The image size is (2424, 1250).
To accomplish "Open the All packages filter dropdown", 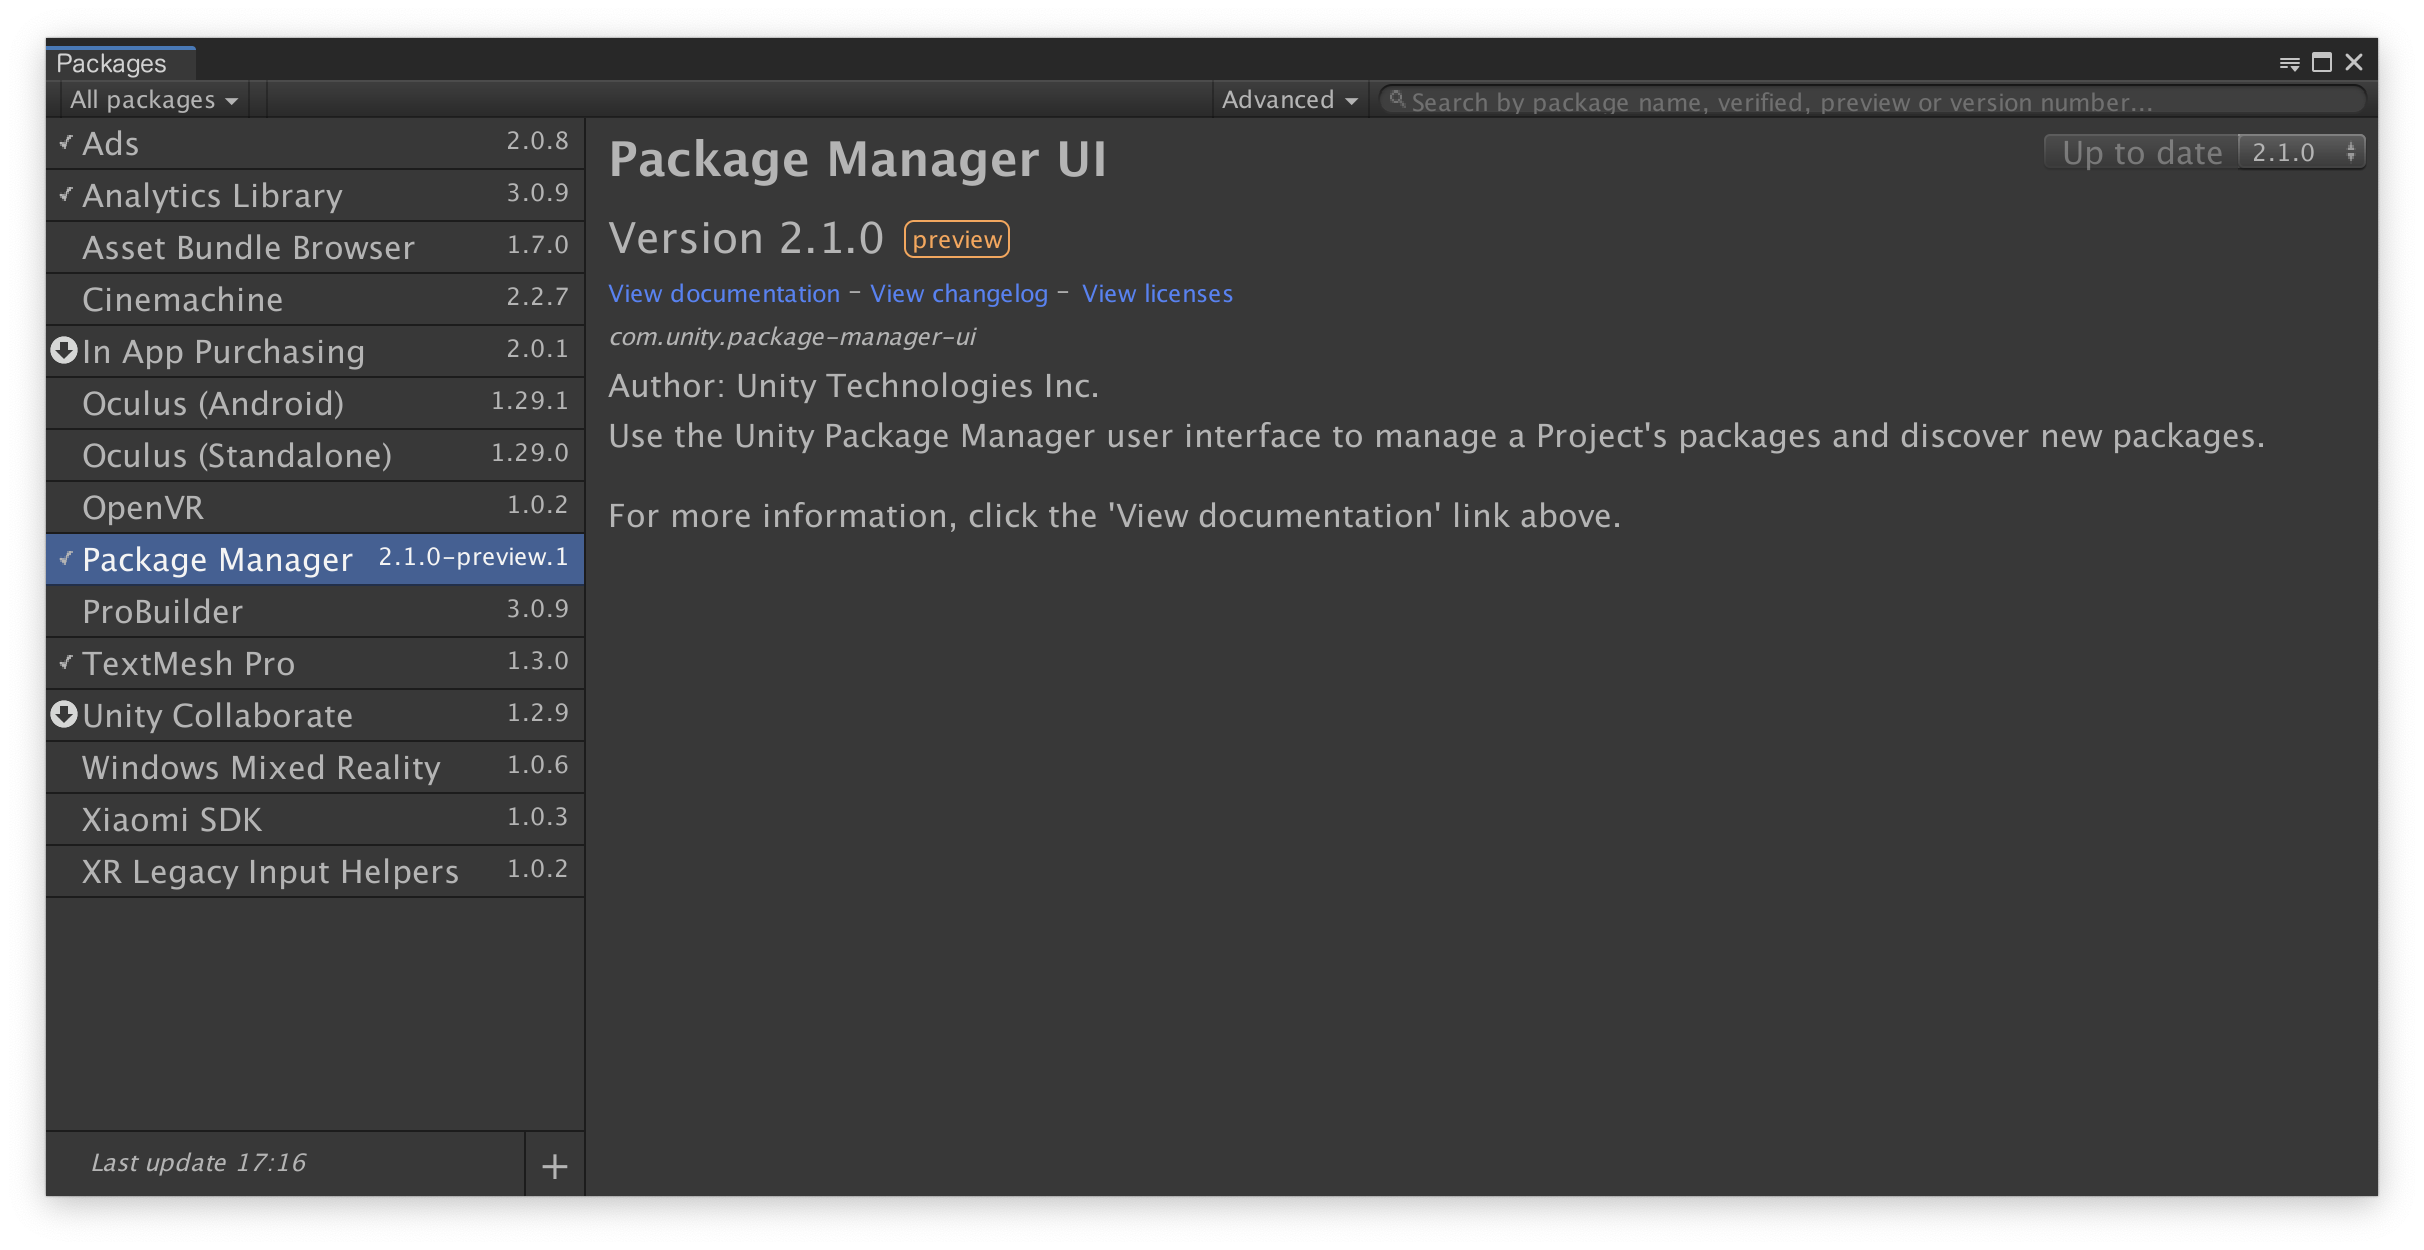I will click(x=153, y=100).
